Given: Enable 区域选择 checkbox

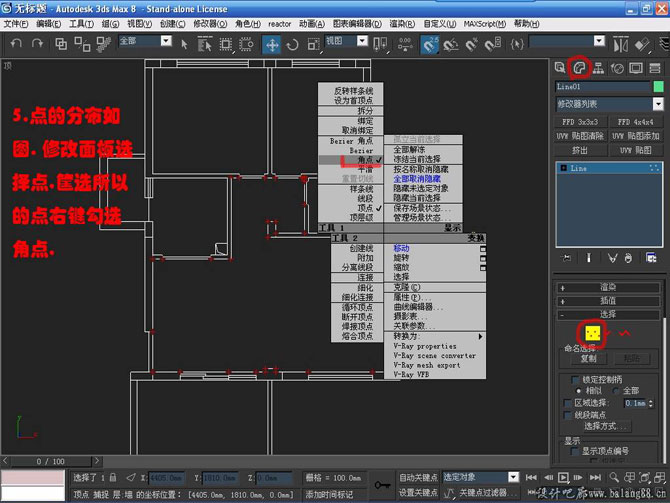Looking at the screenshot, I should [567, 403].
